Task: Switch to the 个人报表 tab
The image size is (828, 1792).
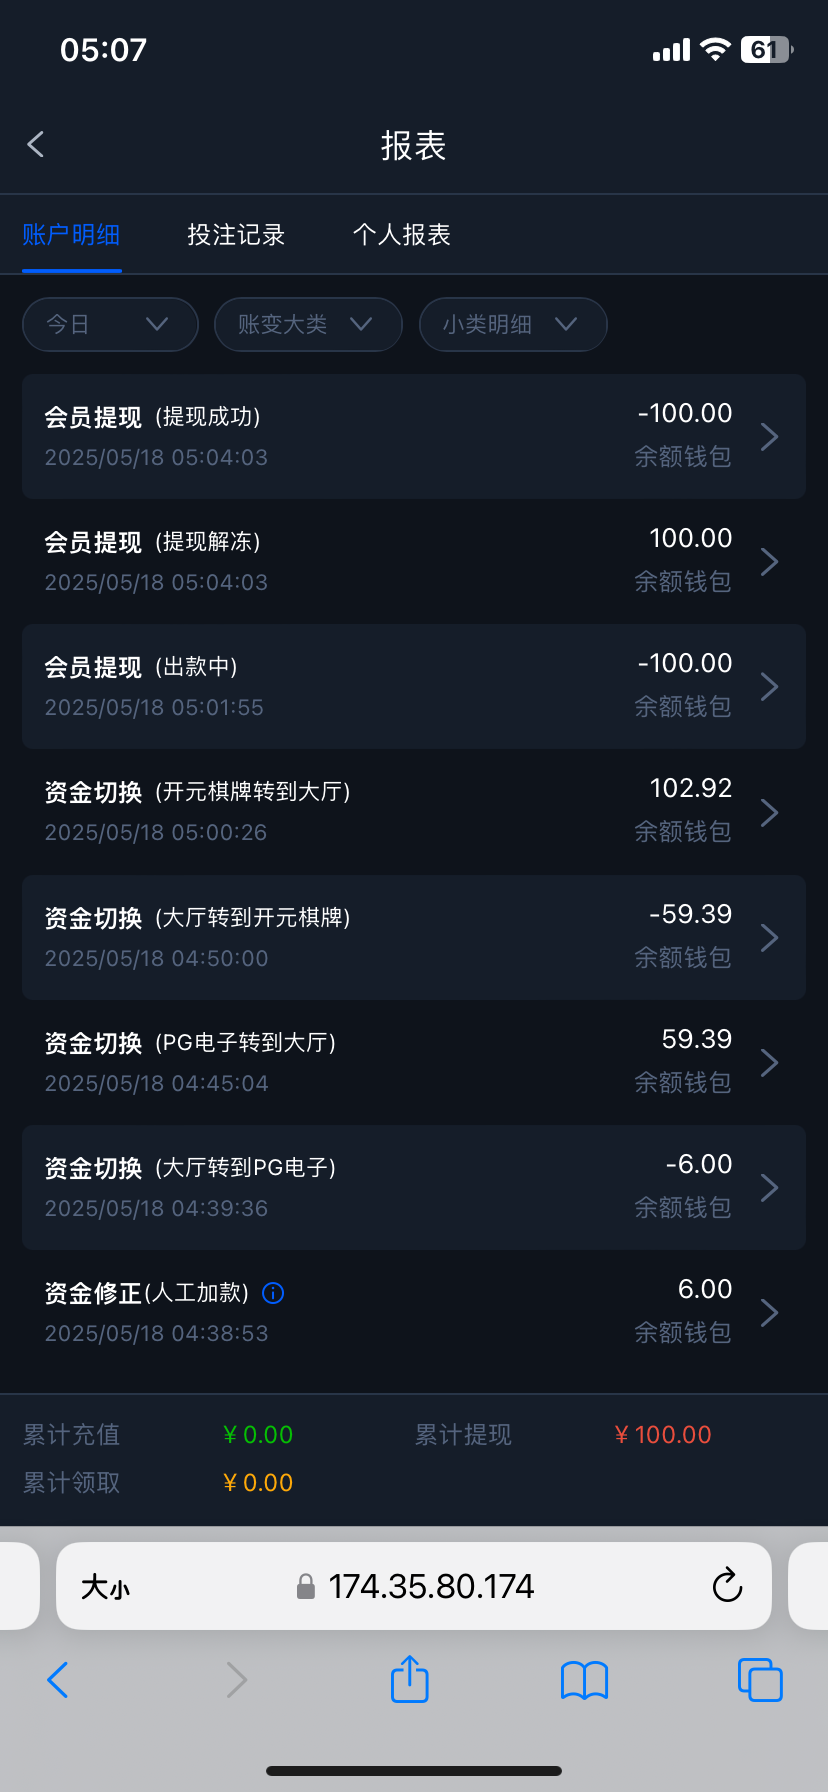Action: [x=402, y=235]
